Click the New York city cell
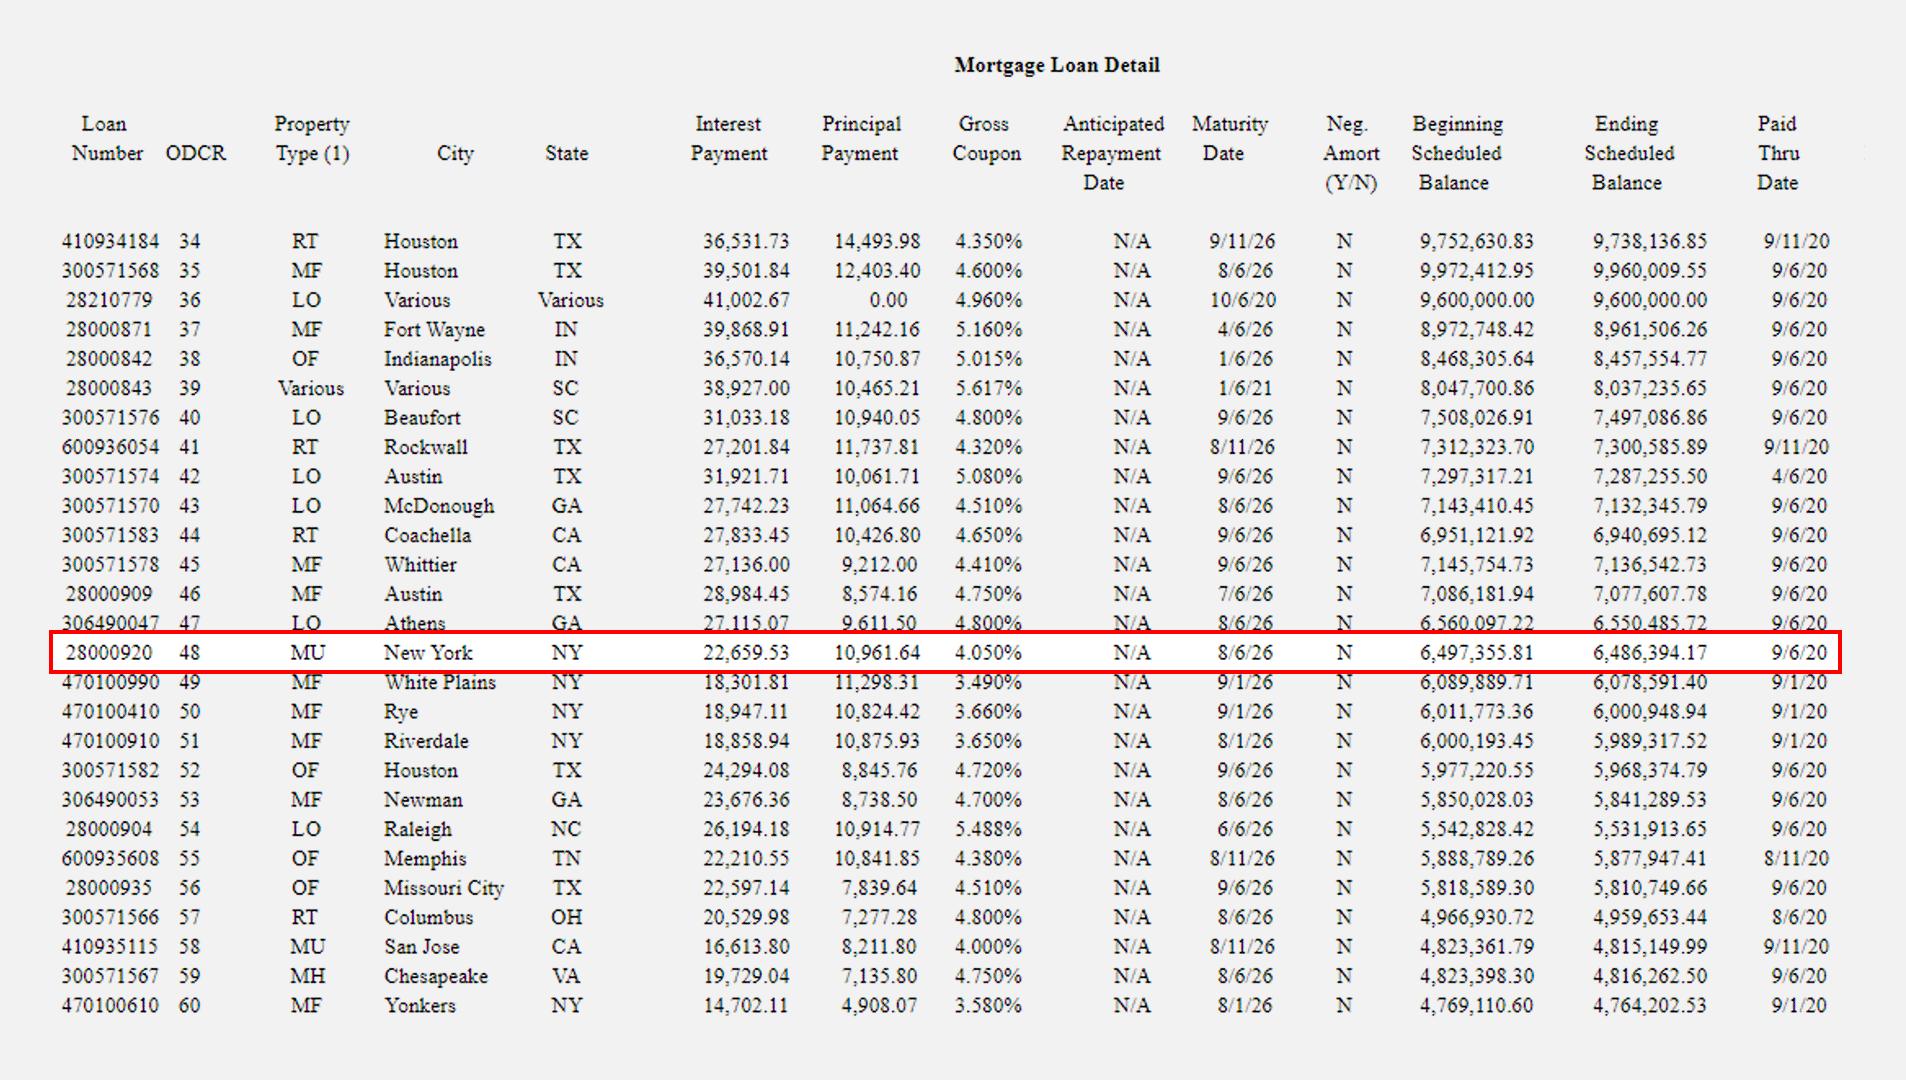 tap(428, 653)
